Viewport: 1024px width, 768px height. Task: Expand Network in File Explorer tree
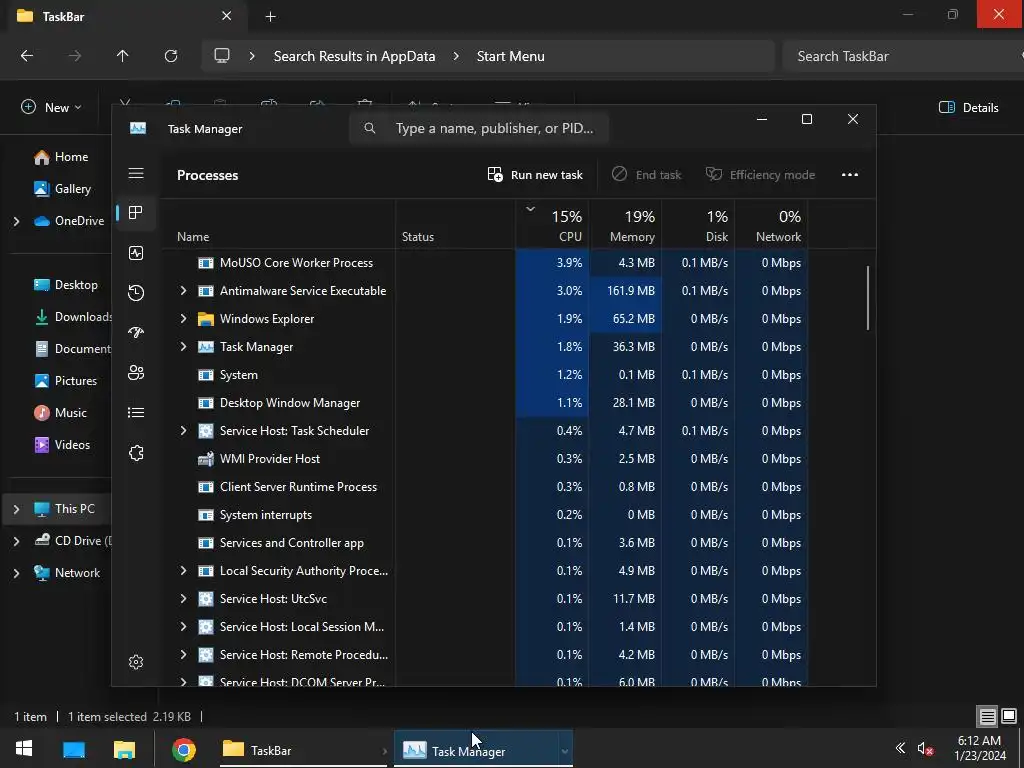(16, 573)
